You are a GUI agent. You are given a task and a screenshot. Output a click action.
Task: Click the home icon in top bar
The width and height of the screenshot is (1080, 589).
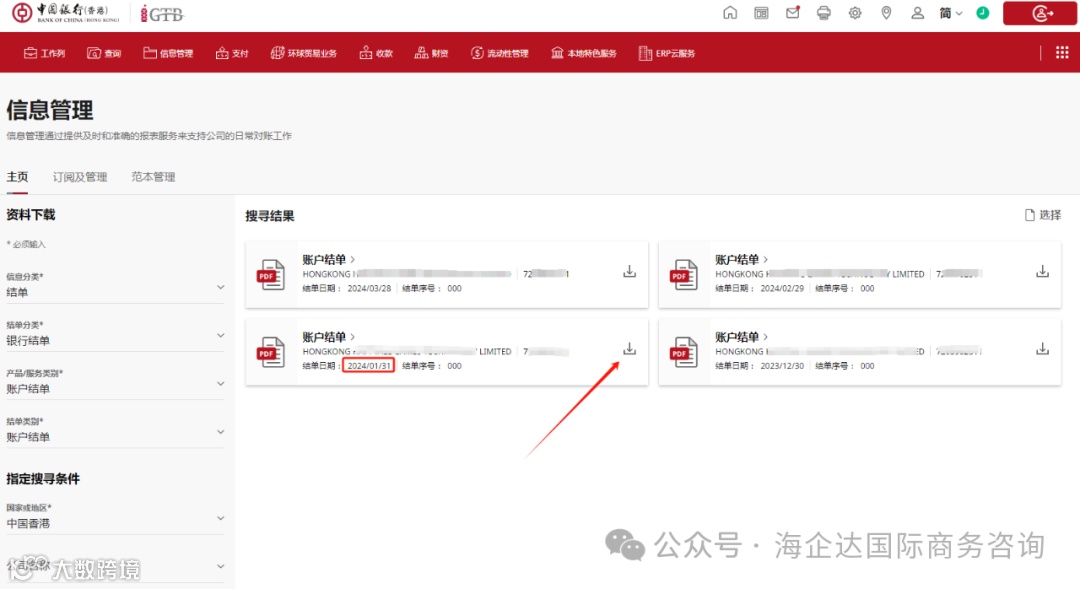coord(730,13)
